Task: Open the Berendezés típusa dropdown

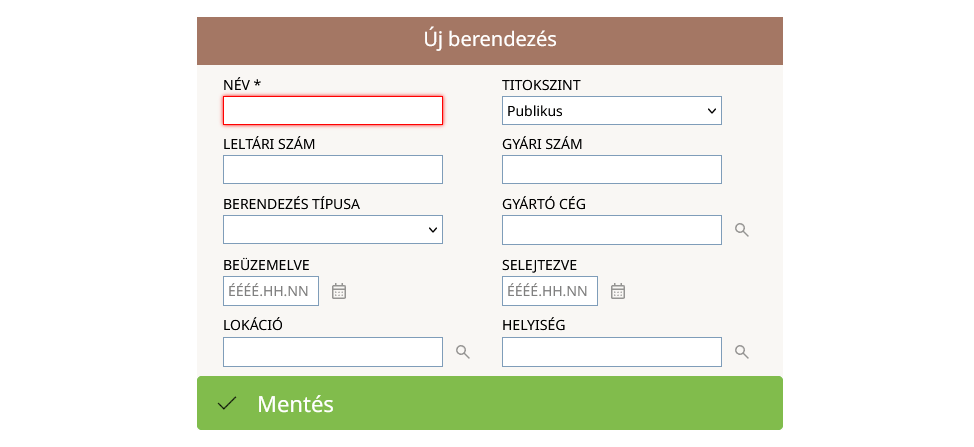Action: (x=332, y=230)
